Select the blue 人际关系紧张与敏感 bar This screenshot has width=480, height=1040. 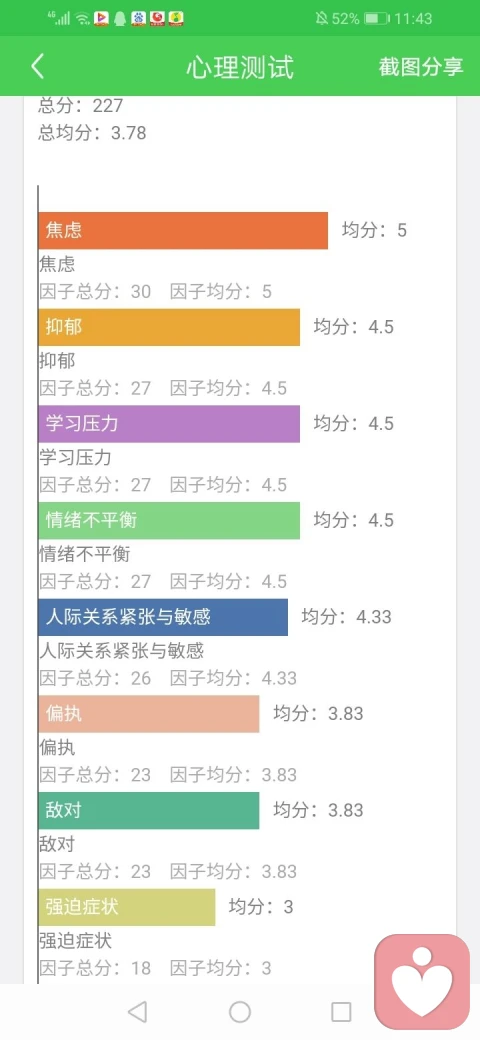point(163,618)
